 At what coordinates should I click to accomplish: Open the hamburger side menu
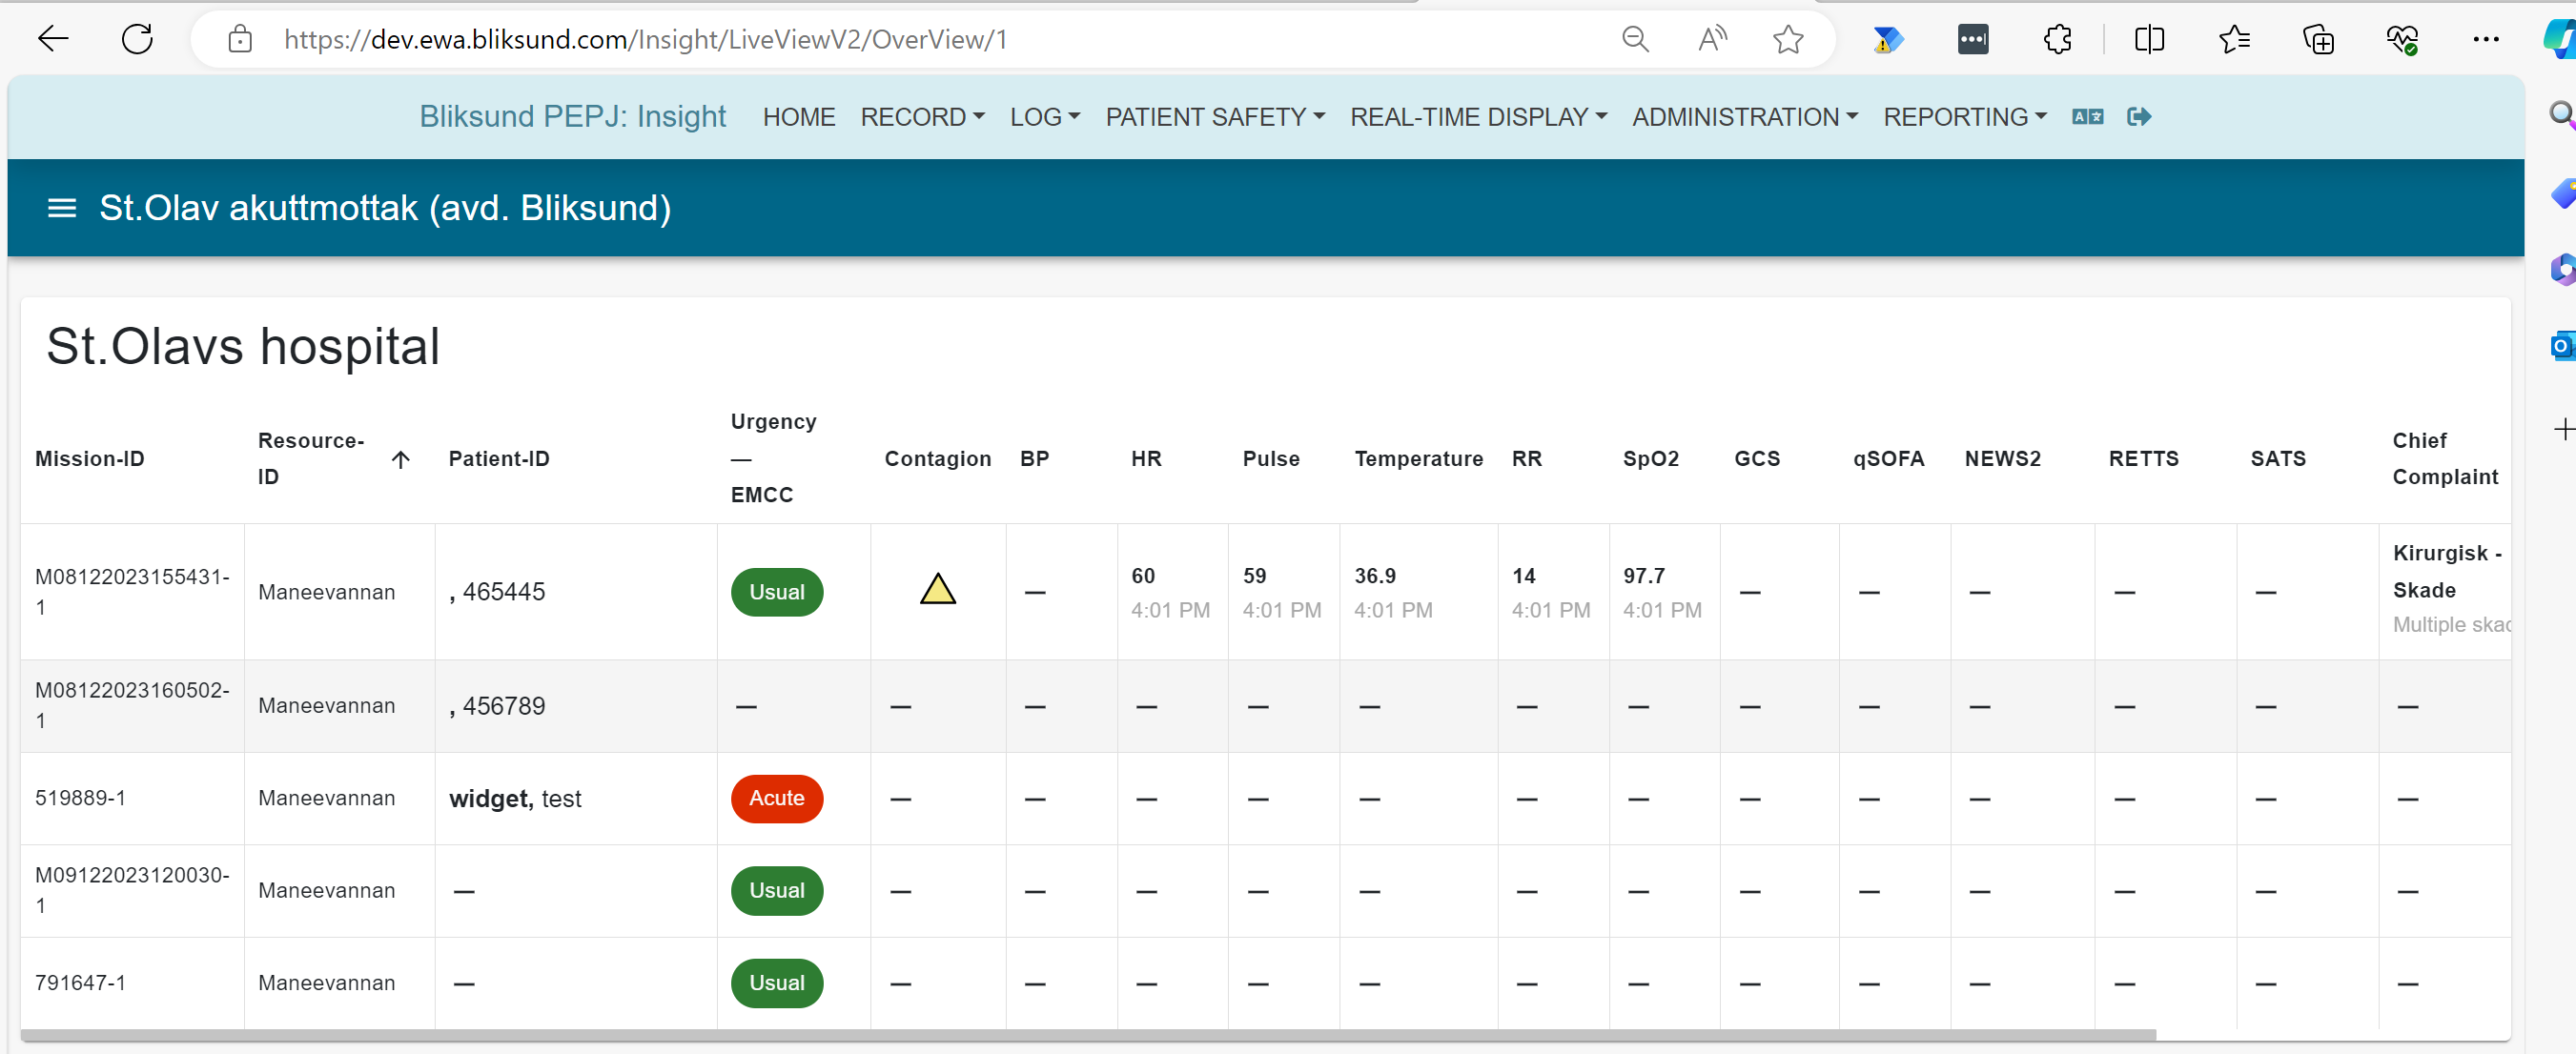click(62, 208)
